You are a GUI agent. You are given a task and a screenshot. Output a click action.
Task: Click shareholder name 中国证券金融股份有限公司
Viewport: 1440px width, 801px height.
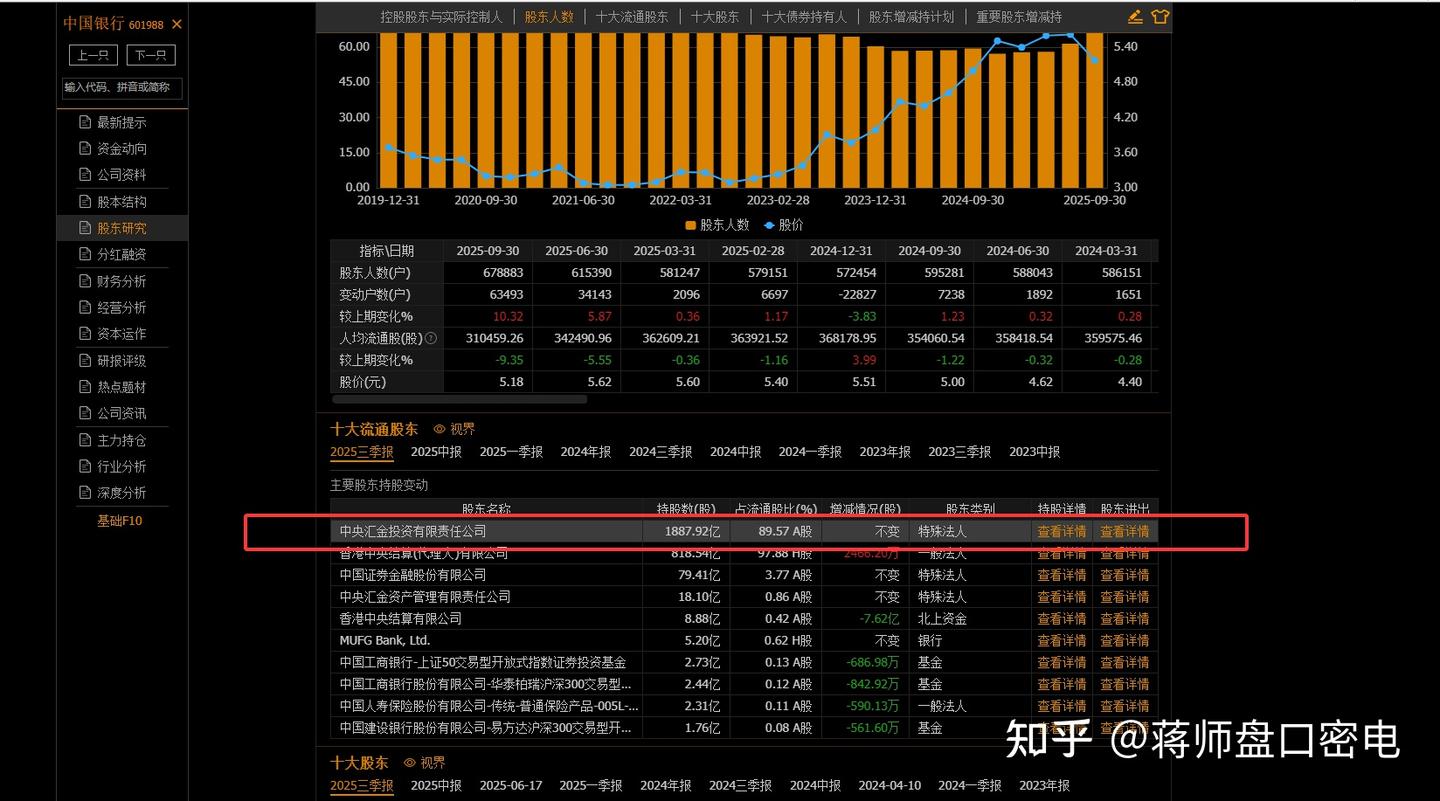(x=413, y=575)
